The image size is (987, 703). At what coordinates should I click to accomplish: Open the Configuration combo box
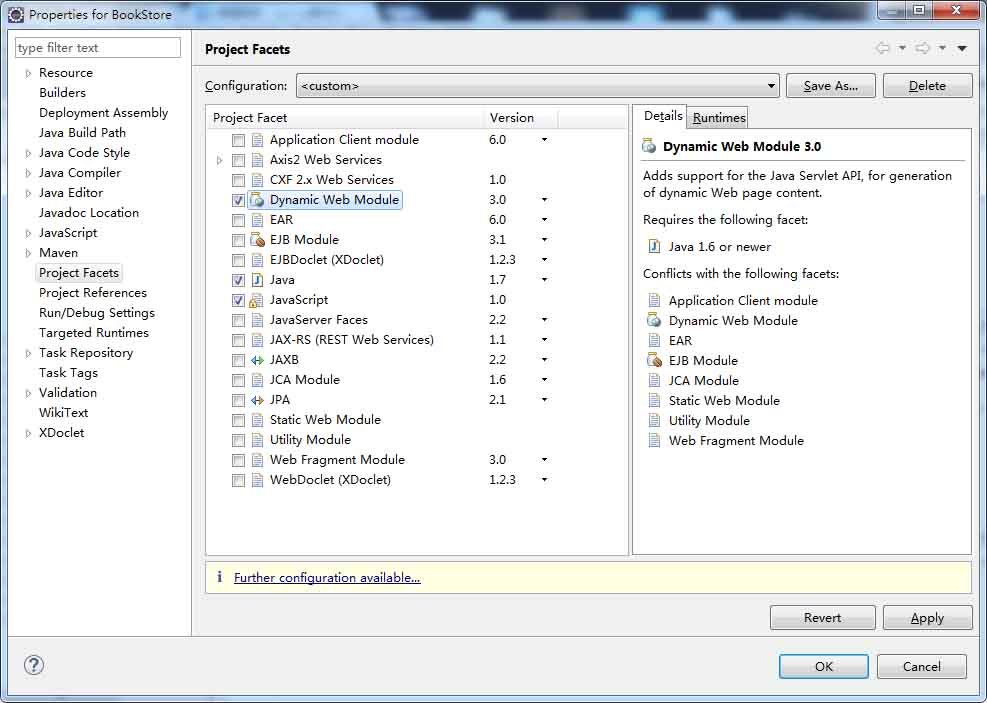point(538,86)
